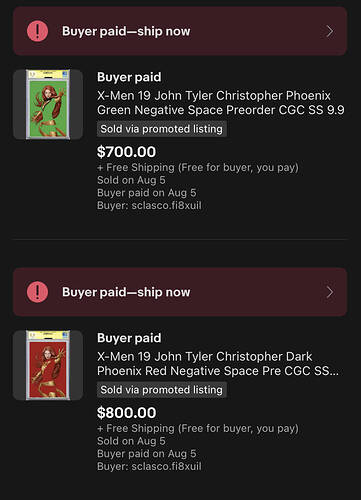View buyer sclasco.fi8xuil on the $800 order
361x500 pixels.
point(149,466)
